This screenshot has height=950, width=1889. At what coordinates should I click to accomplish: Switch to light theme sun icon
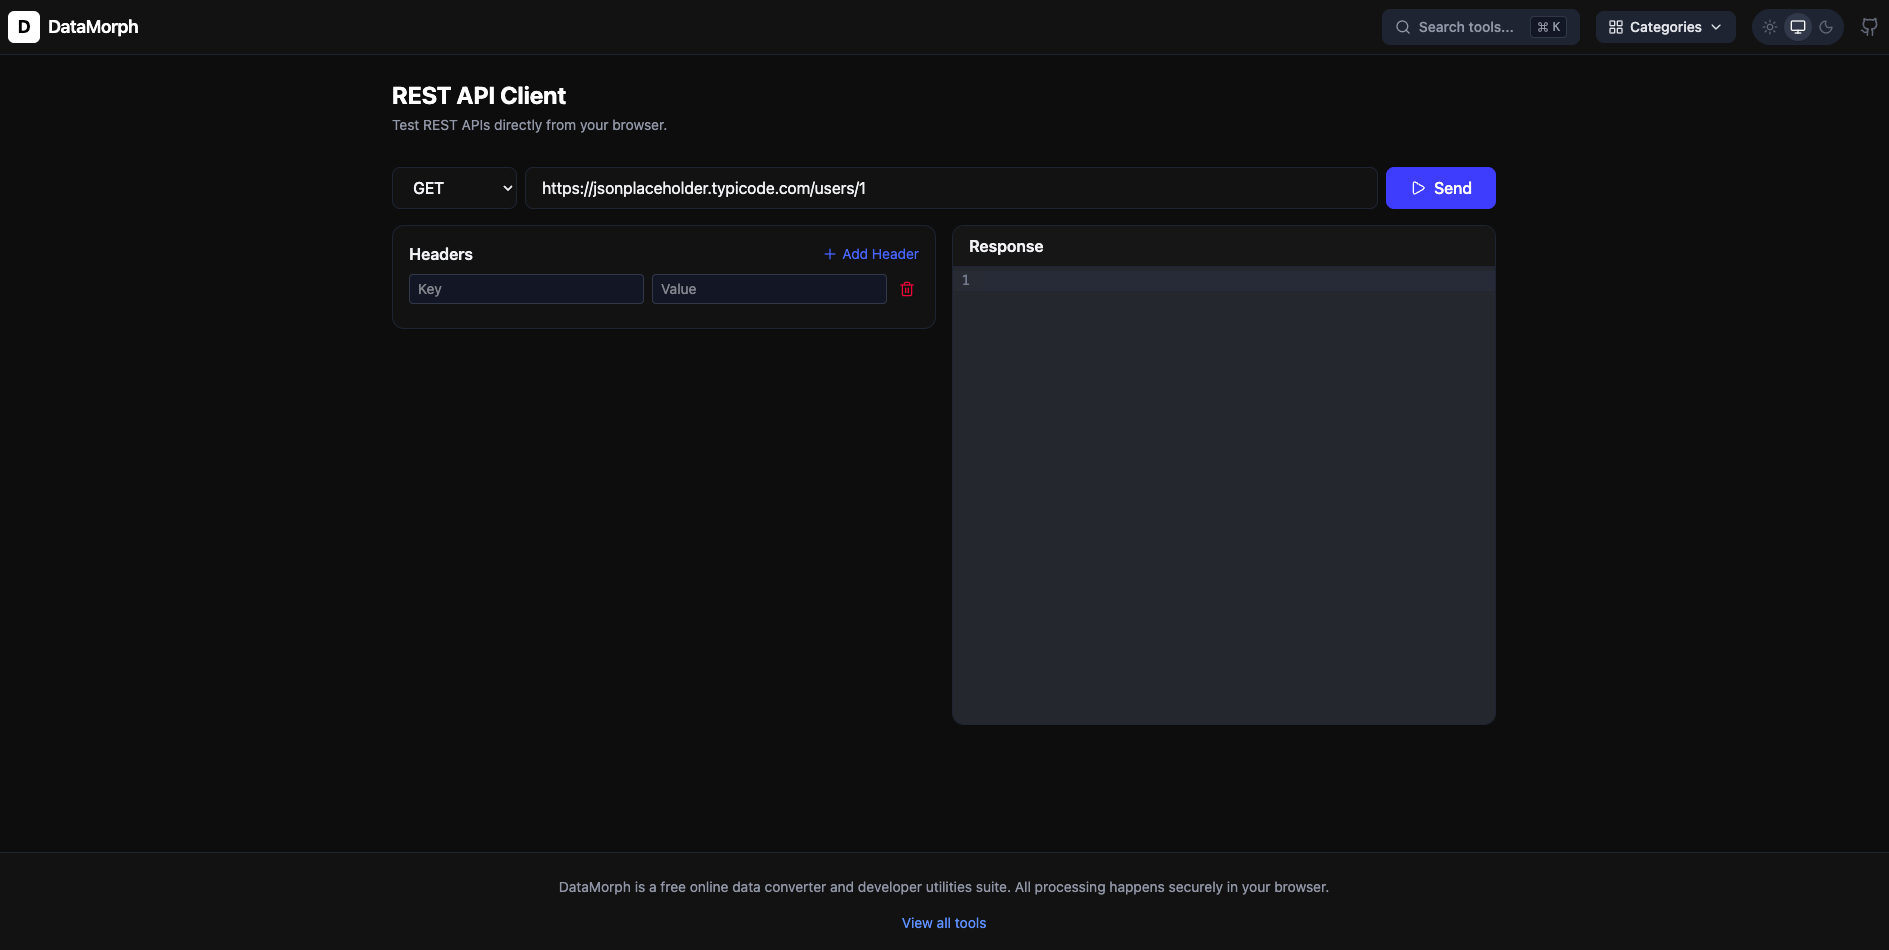point(1770,27)
